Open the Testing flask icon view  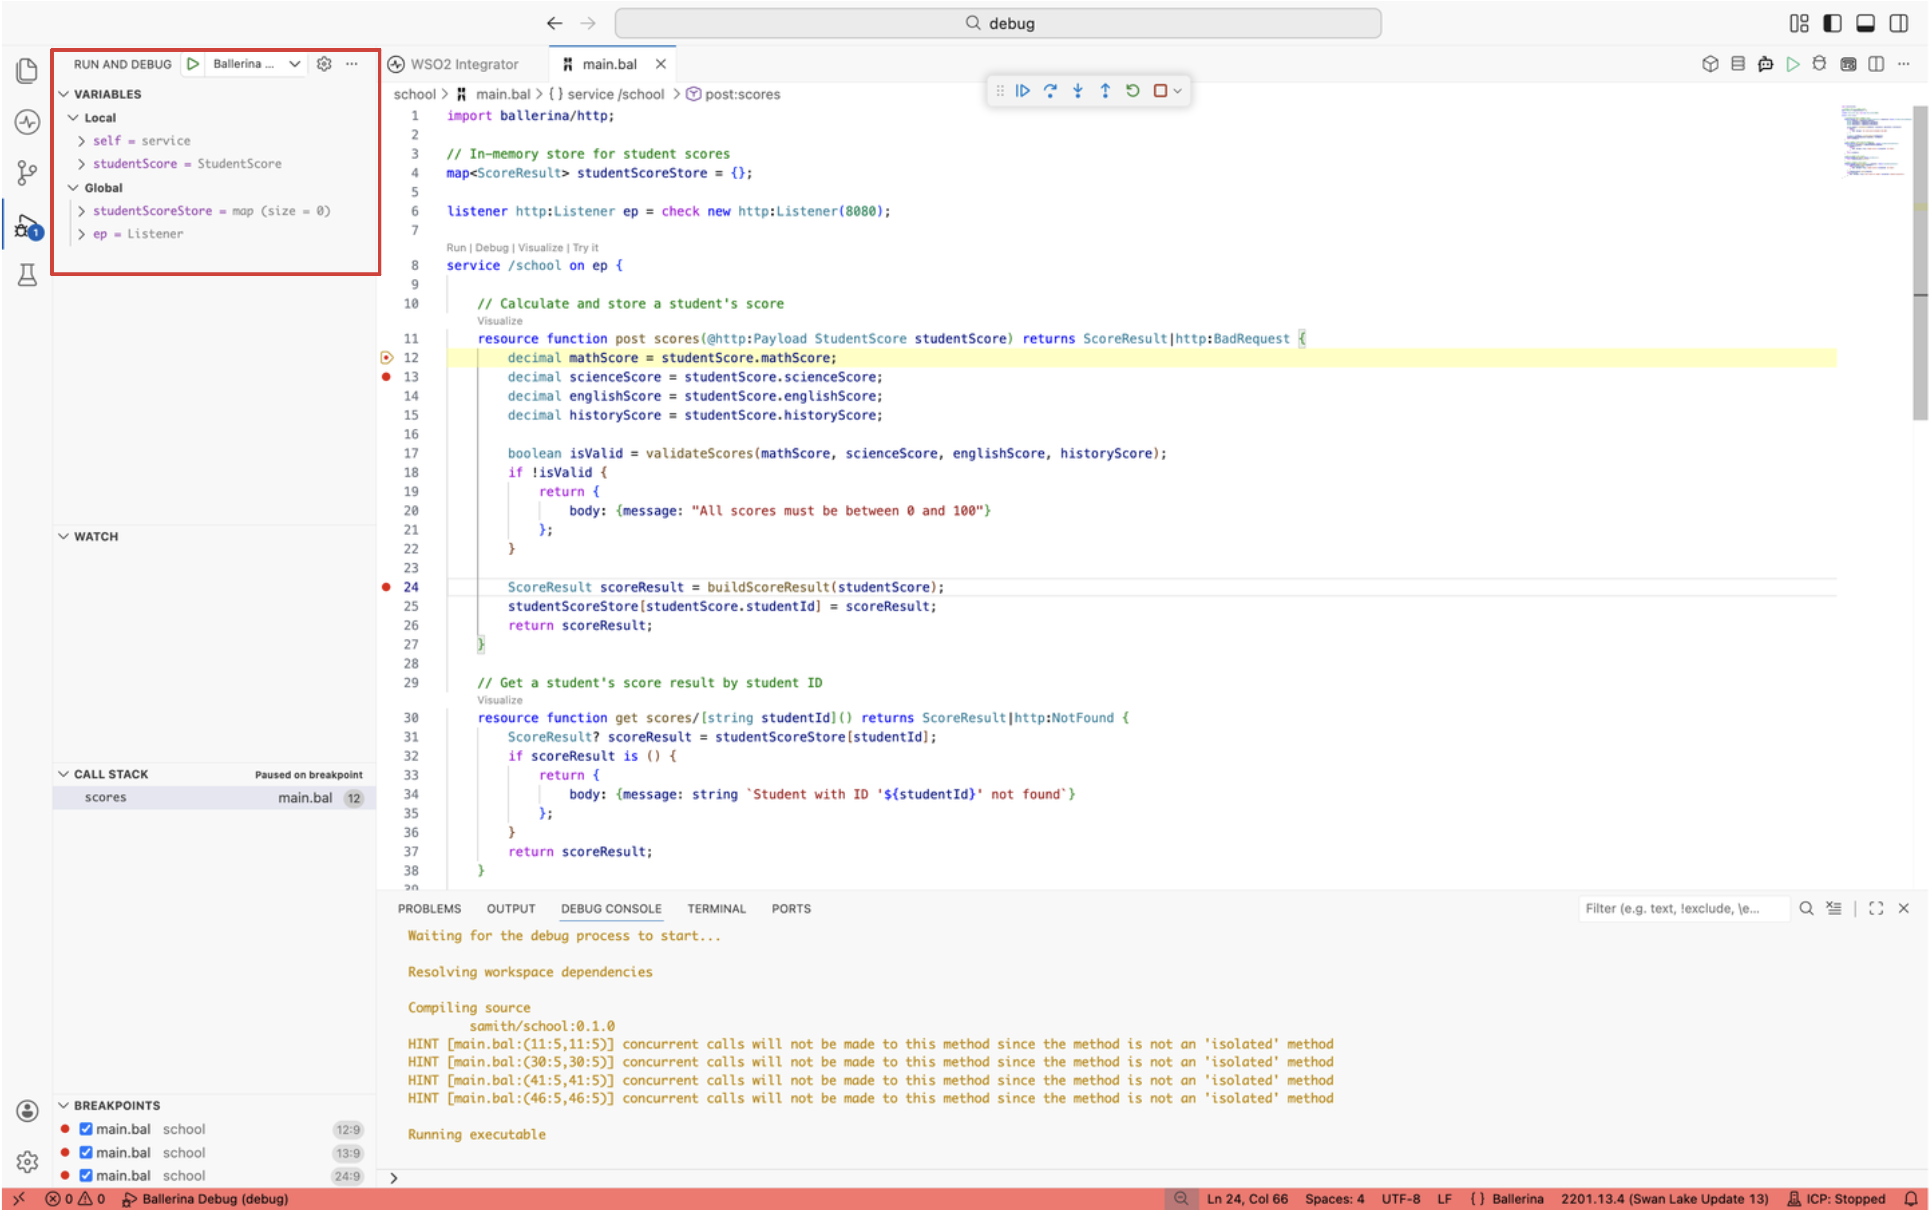(x=27, y=275)
